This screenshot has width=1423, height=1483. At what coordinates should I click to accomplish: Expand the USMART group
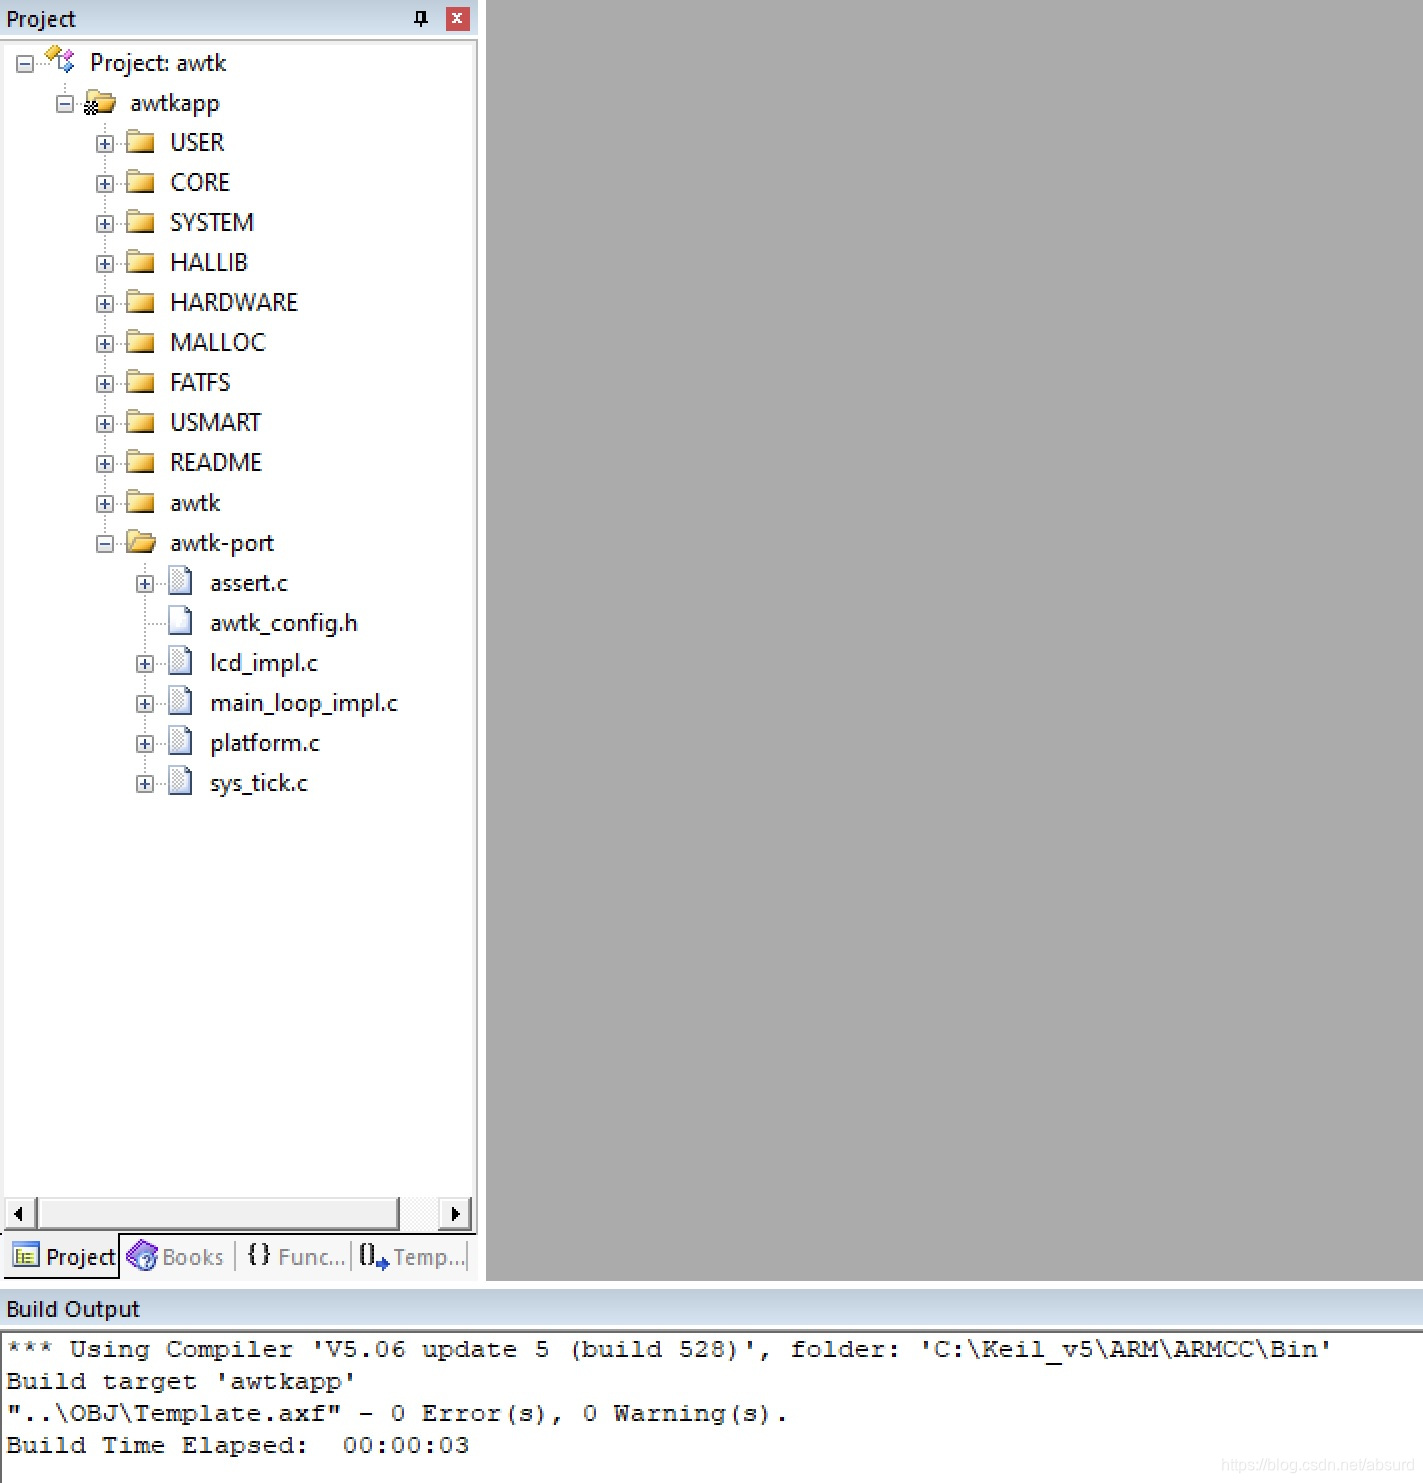point(105,424)
